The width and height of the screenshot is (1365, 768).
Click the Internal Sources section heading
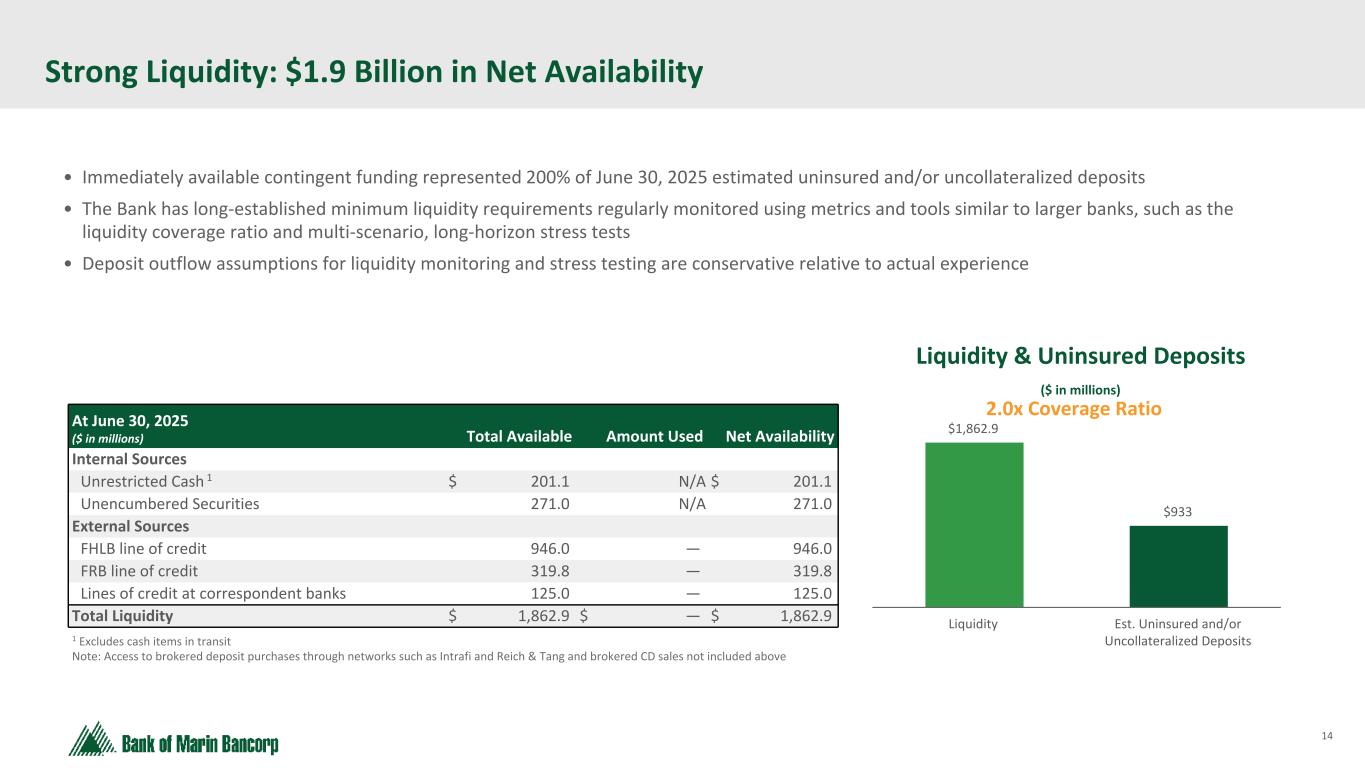(x=129, y=459)
